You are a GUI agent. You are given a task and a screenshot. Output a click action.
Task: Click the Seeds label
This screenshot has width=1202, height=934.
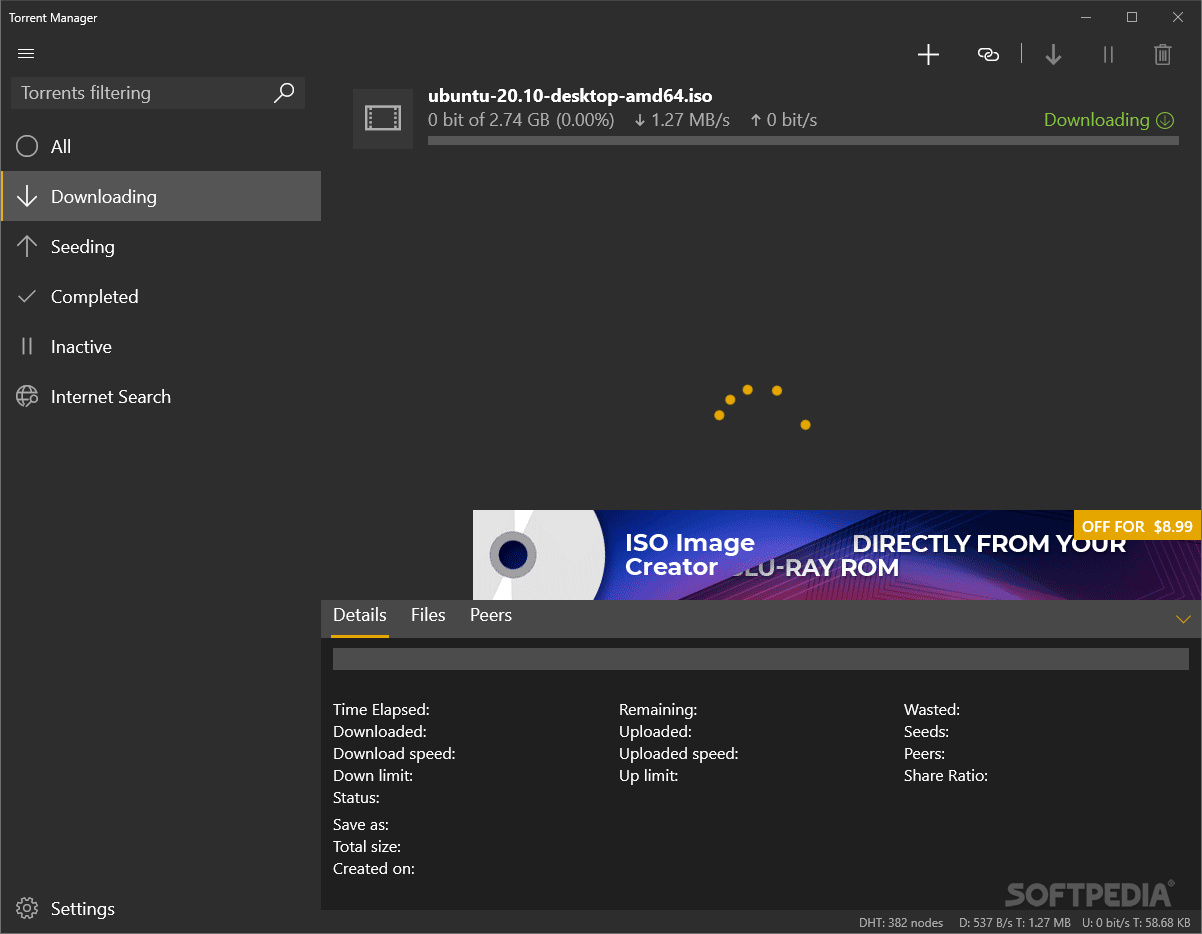[x=926, y=732]
